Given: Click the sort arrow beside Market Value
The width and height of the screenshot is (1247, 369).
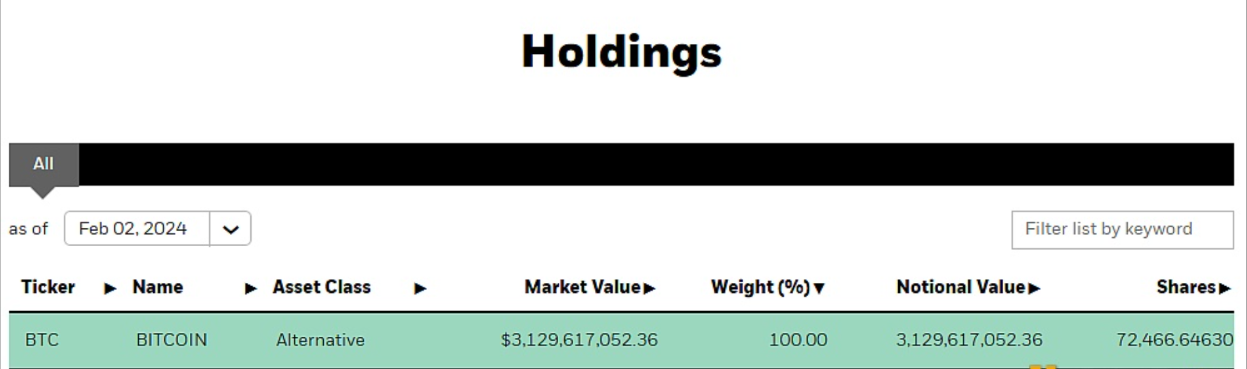Looking at the screenshot, I should (650, 288).
